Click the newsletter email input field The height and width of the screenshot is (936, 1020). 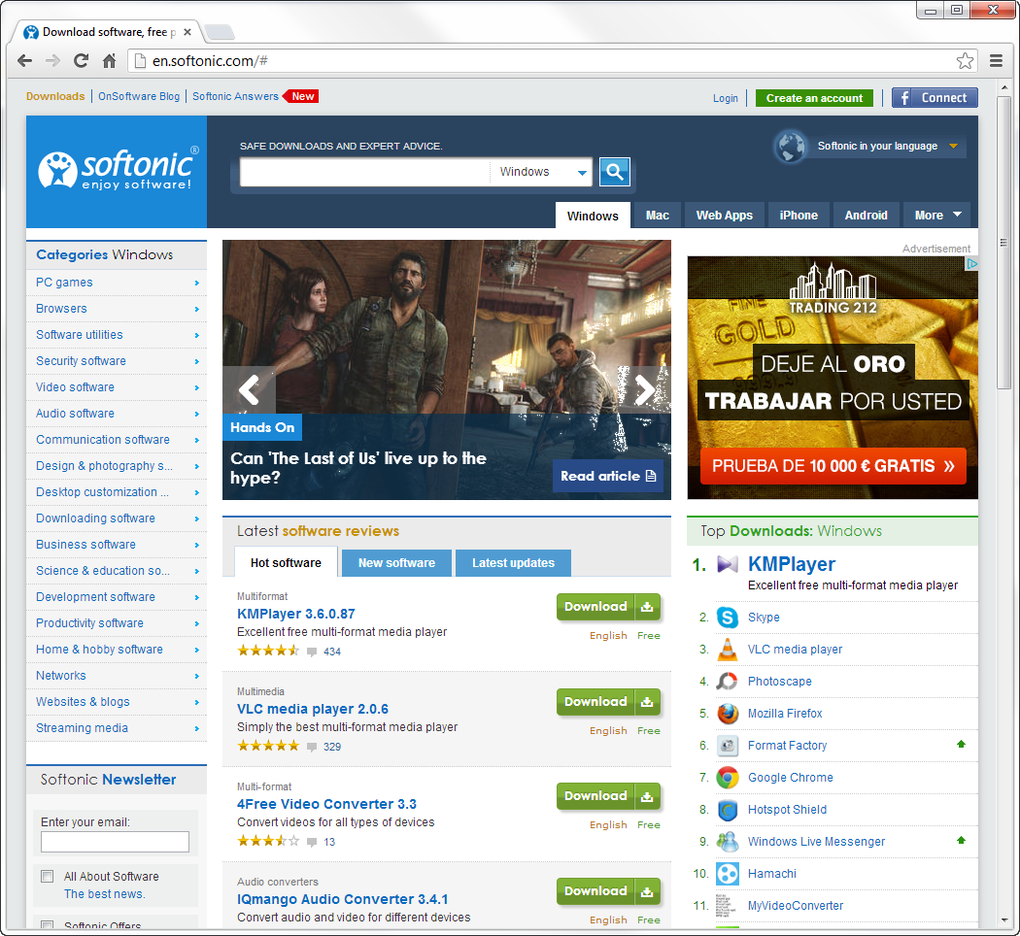click(114, 842)
